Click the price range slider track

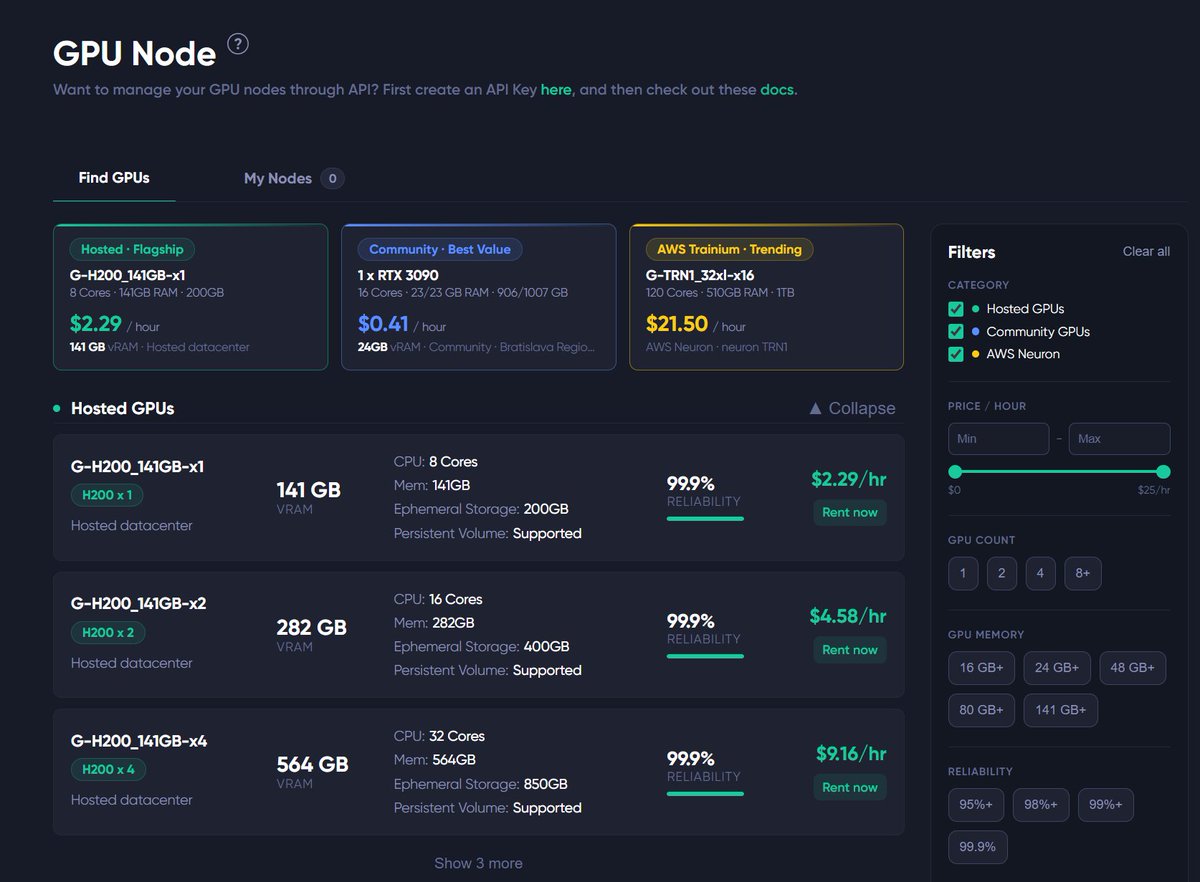coord(1059,472)
